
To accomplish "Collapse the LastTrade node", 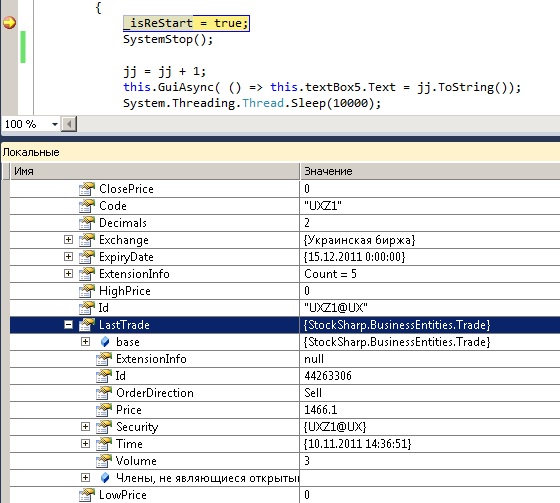I will (68, 325).
